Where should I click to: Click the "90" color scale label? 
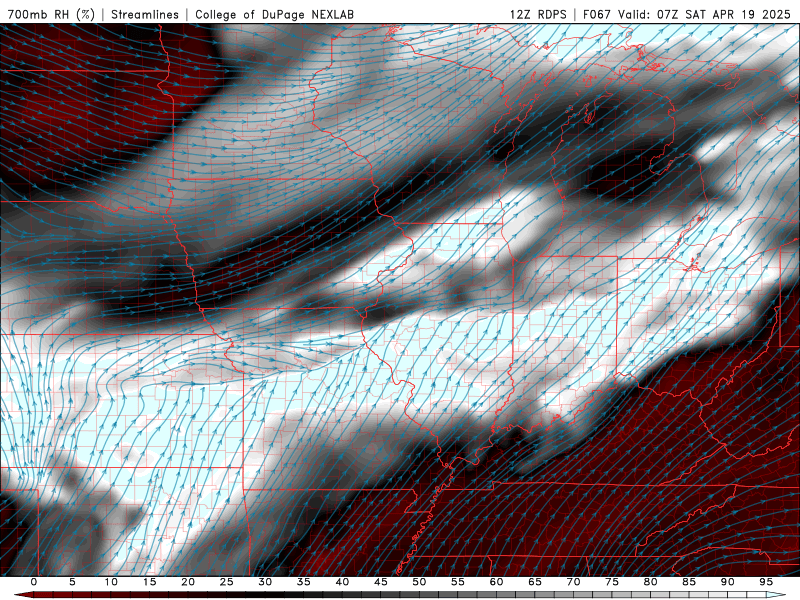point(728,582)
